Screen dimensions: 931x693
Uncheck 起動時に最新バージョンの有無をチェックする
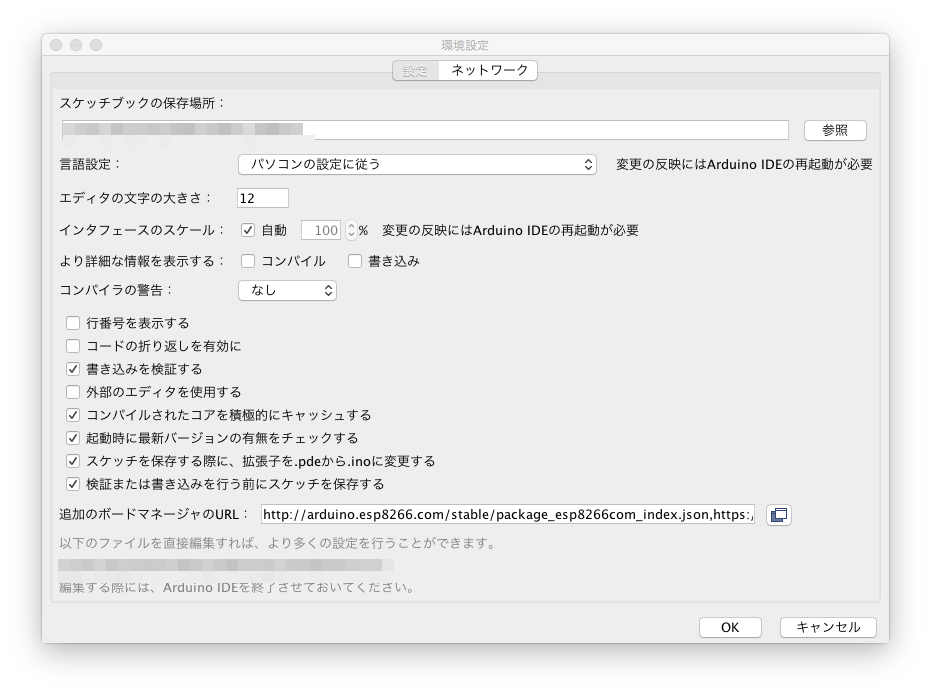[x=73, y=438]
